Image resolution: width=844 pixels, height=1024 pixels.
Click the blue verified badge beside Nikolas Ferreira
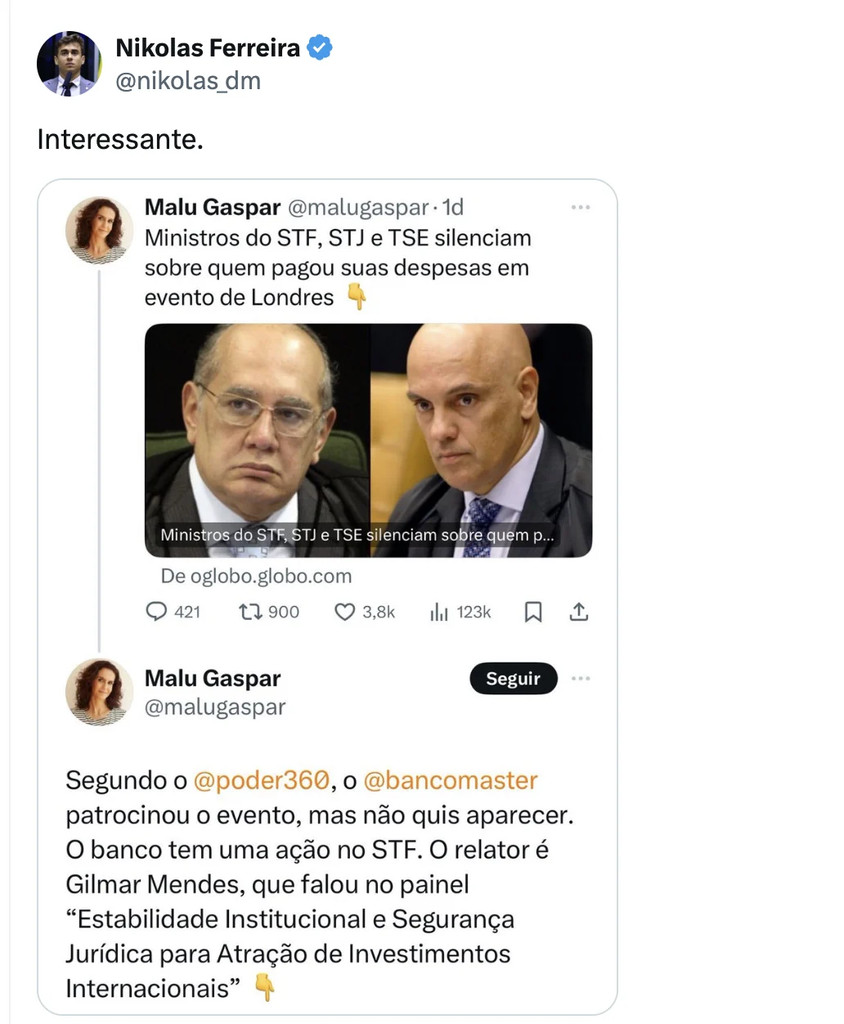319,48
